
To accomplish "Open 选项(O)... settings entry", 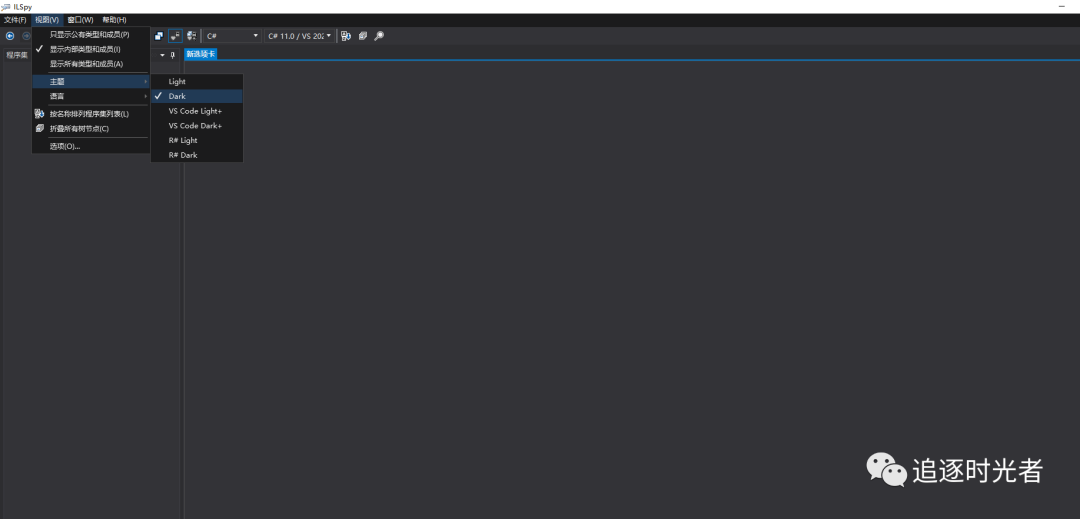I will coord(65,146).
